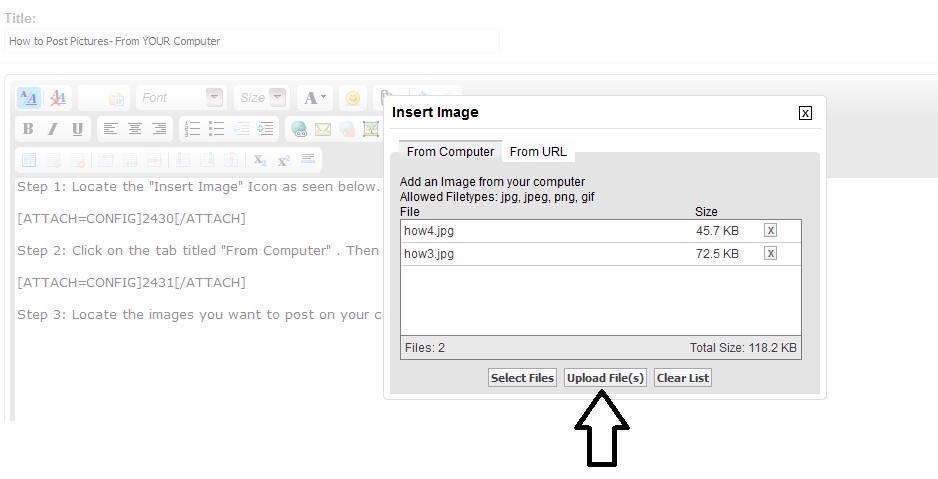This screenshot has height=479, width=938.
Task: Select the From Computer tab
Action: pos(450,152)
